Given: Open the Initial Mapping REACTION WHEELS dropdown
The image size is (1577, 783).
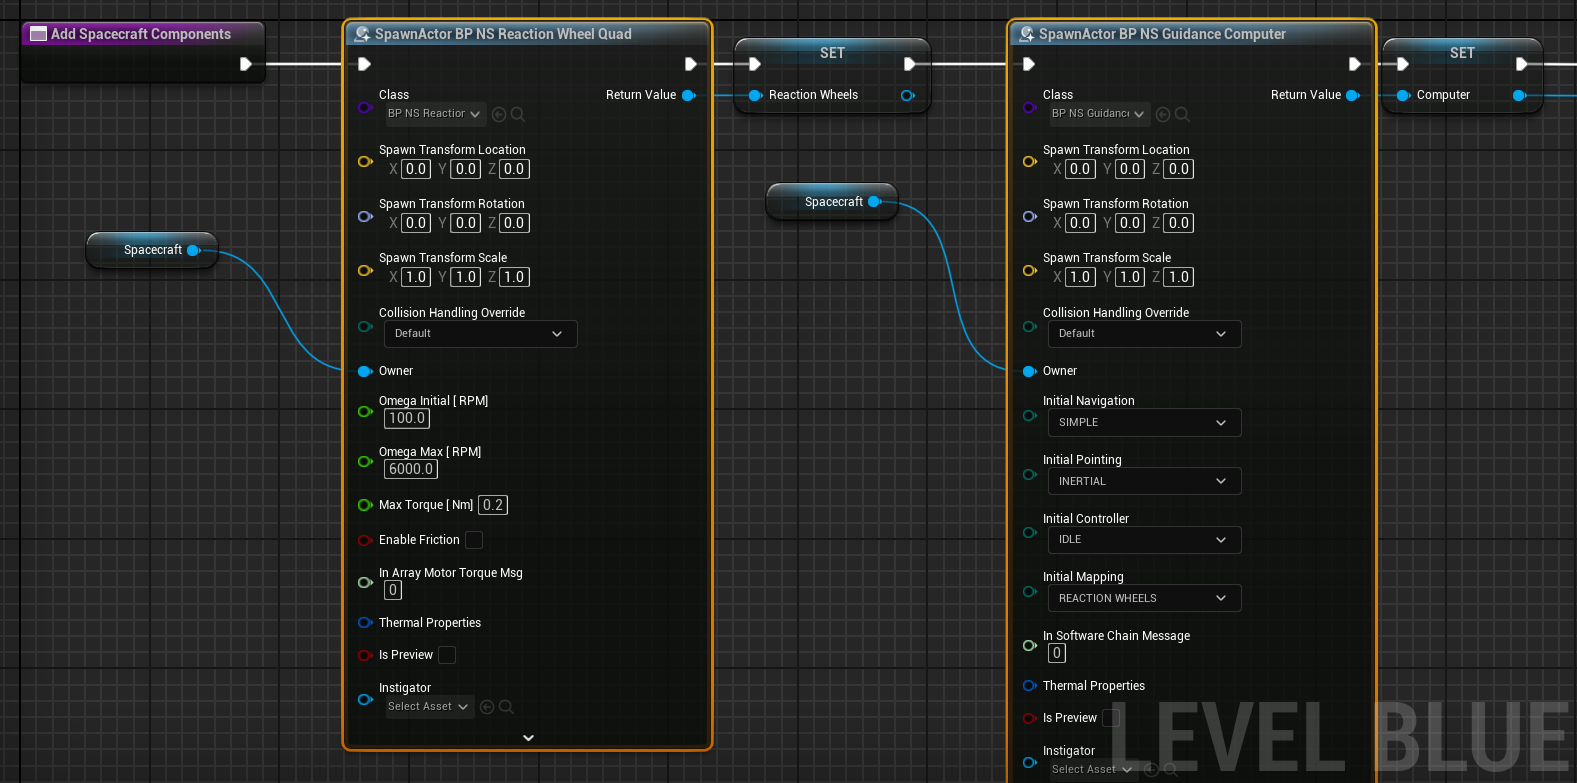Looking at the screenshot, I should (1143, 598).
